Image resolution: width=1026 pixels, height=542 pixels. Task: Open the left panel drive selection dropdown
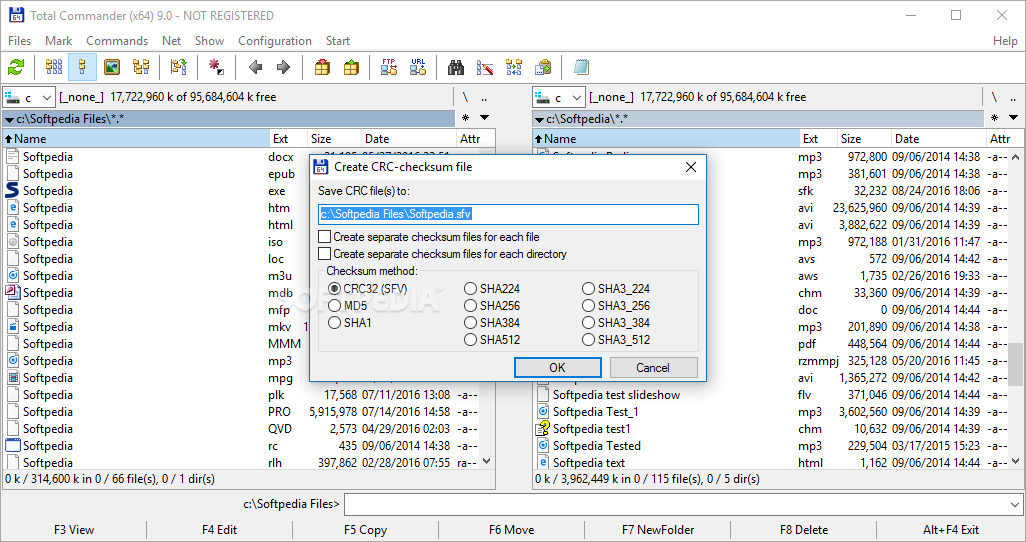[x=29, y=98]
